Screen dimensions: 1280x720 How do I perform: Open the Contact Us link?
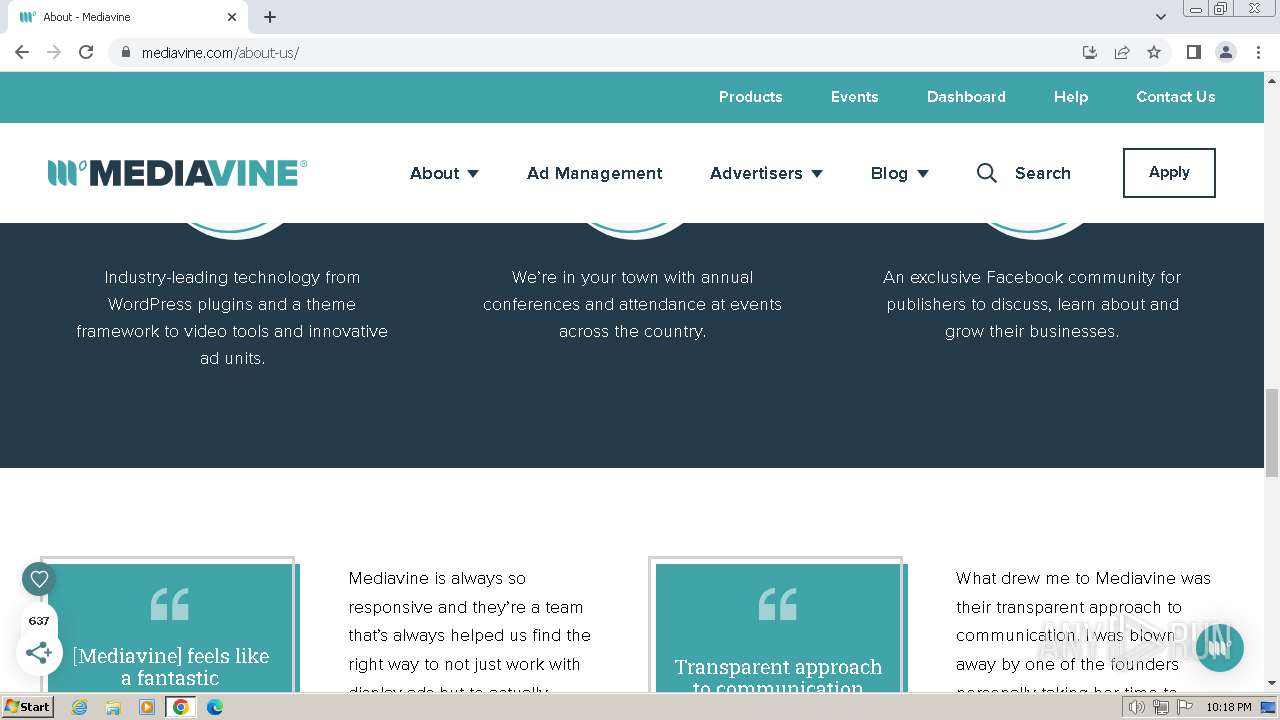[1175, 97]
